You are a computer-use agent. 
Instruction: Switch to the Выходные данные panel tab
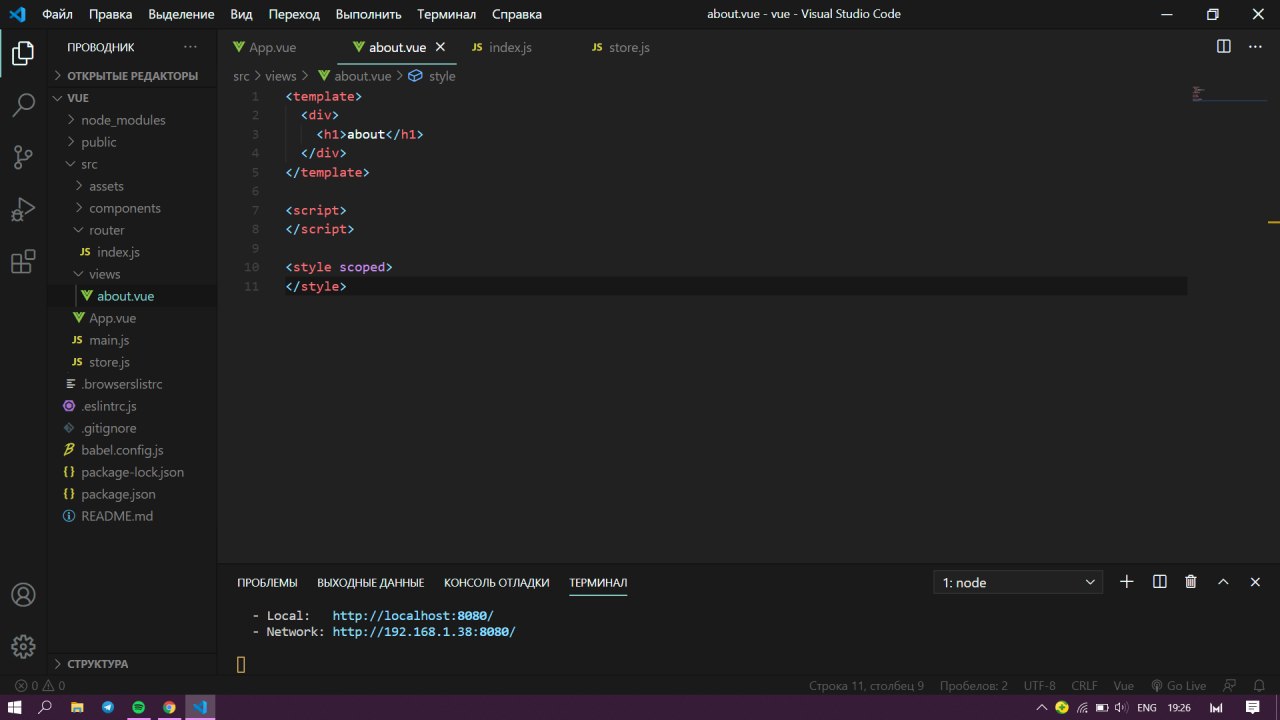[370, 582]
